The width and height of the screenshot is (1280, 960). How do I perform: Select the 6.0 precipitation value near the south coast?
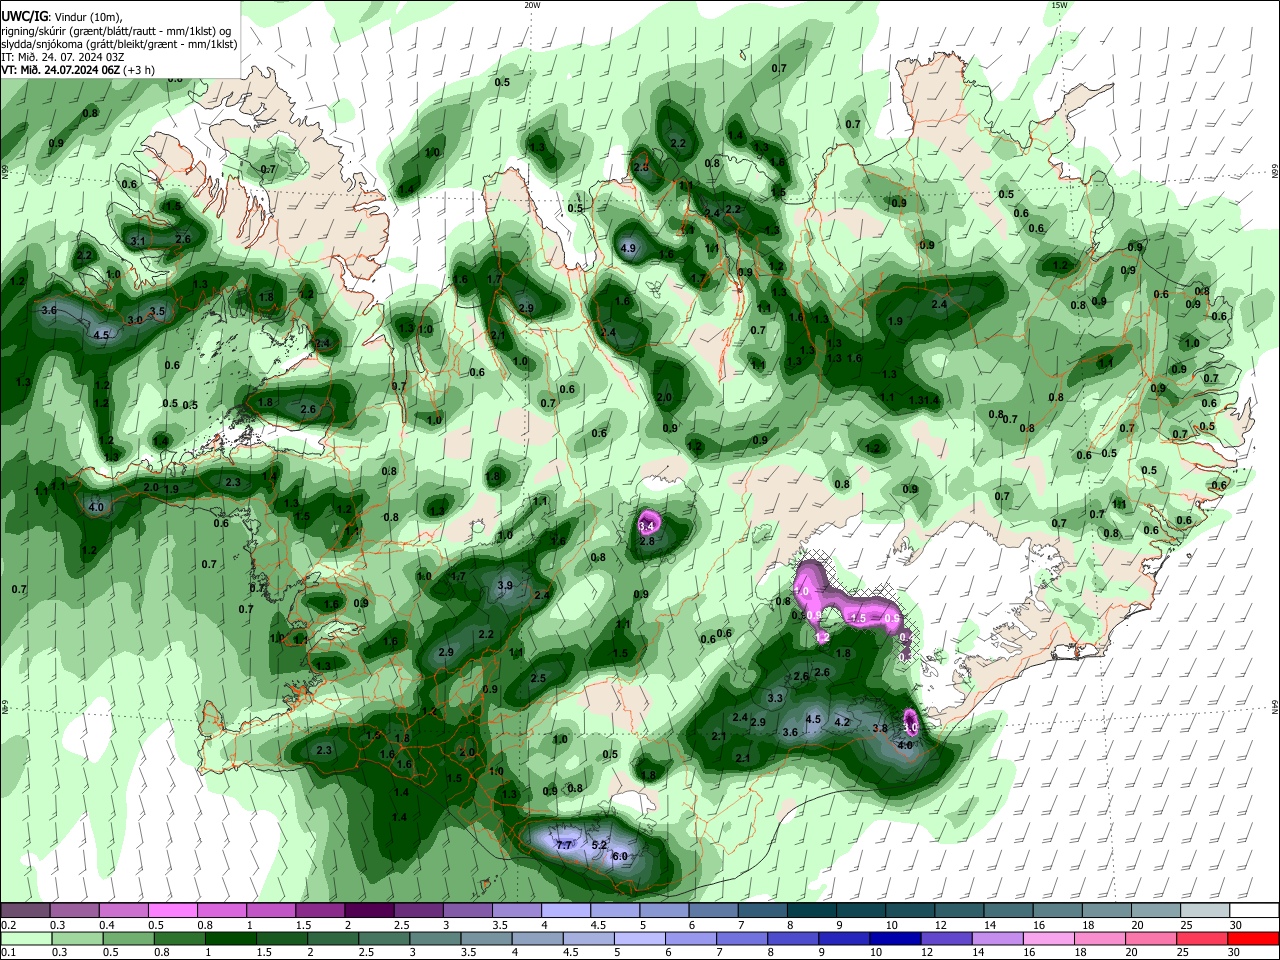(619, 856)
